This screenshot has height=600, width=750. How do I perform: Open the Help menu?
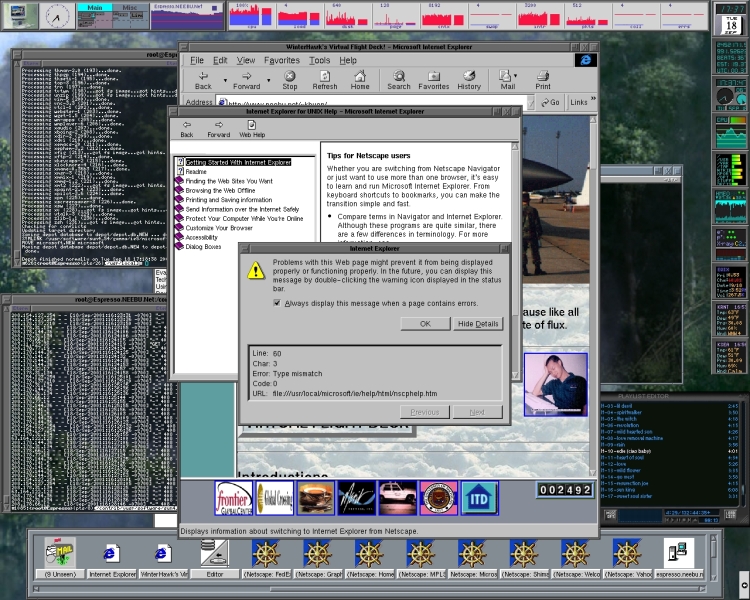348,60
